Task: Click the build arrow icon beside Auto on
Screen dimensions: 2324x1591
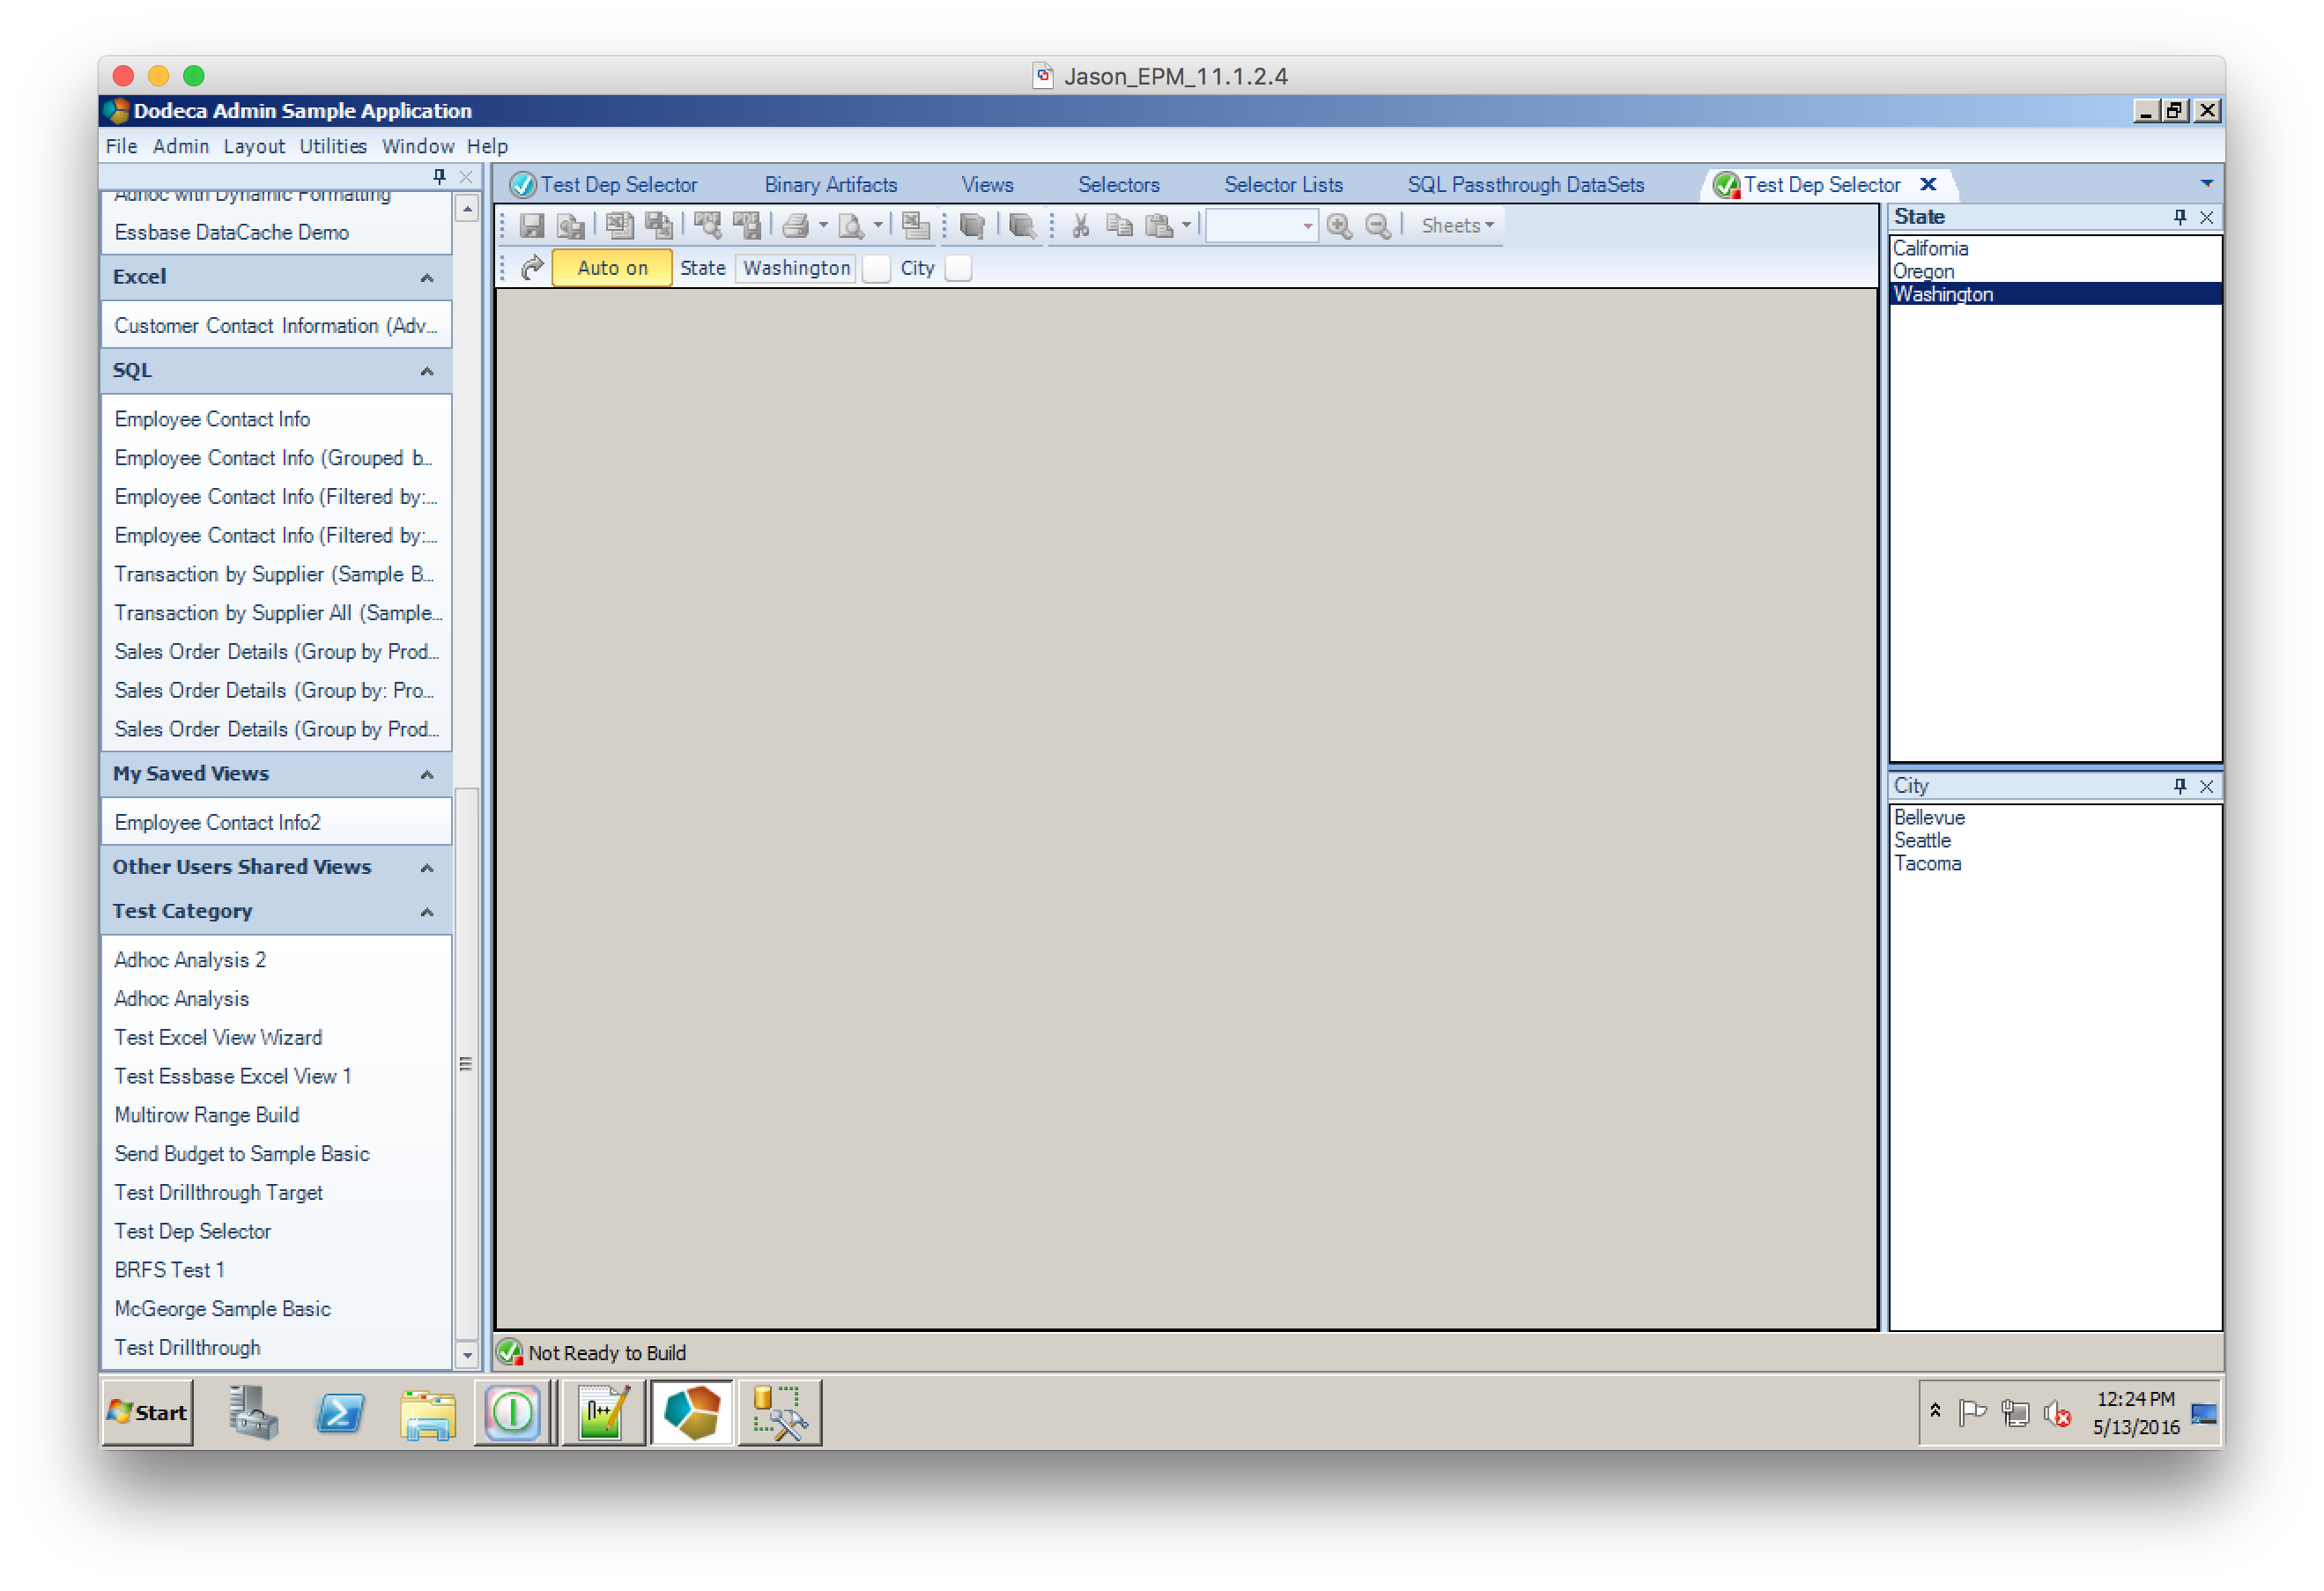Action: coord(532,268)
